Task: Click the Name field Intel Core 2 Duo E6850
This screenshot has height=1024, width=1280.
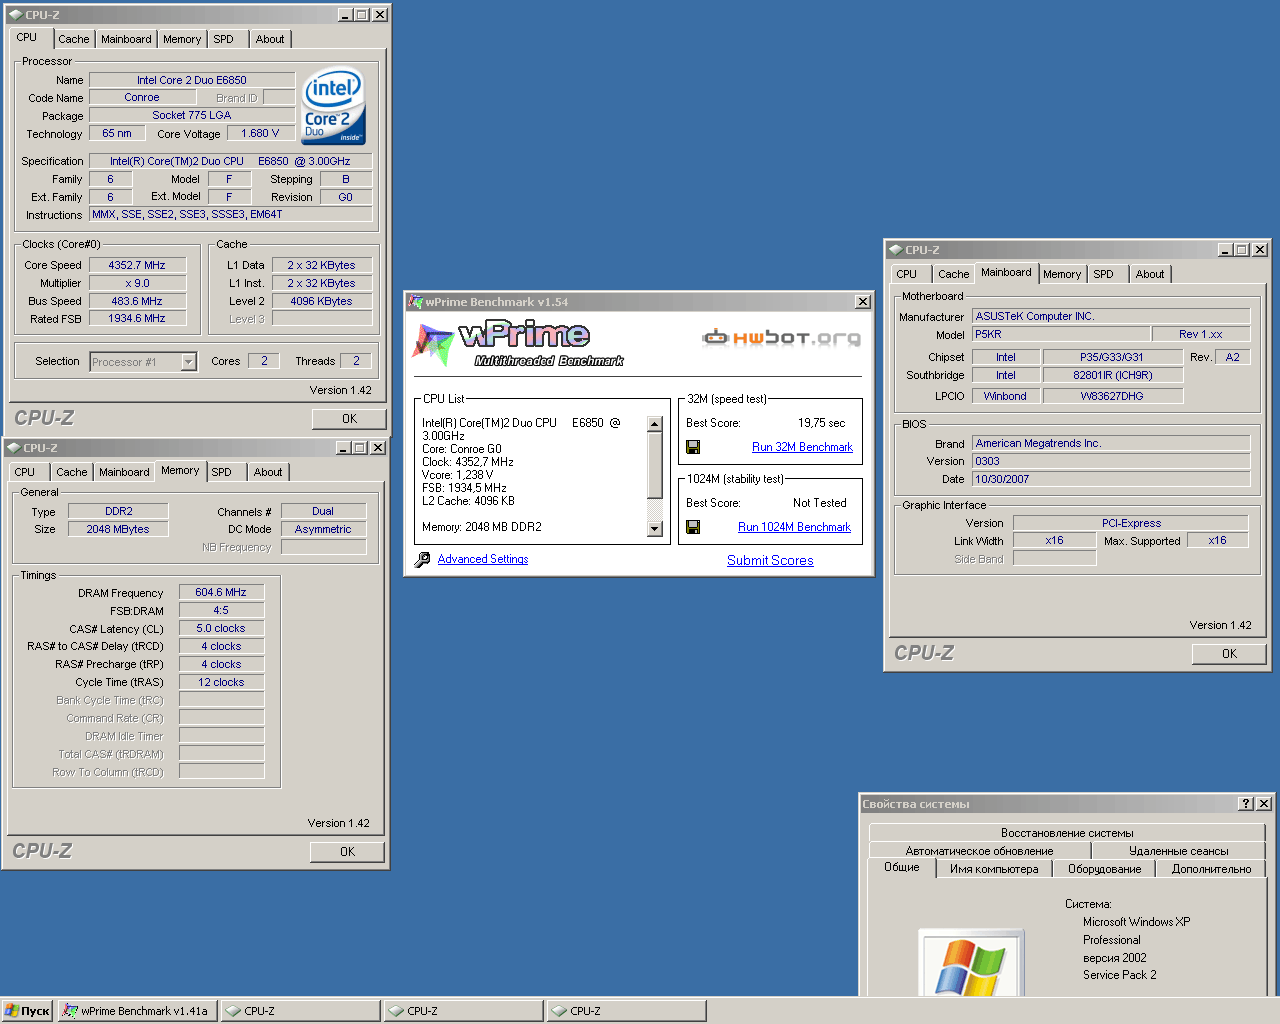Action: coord(191,80)
